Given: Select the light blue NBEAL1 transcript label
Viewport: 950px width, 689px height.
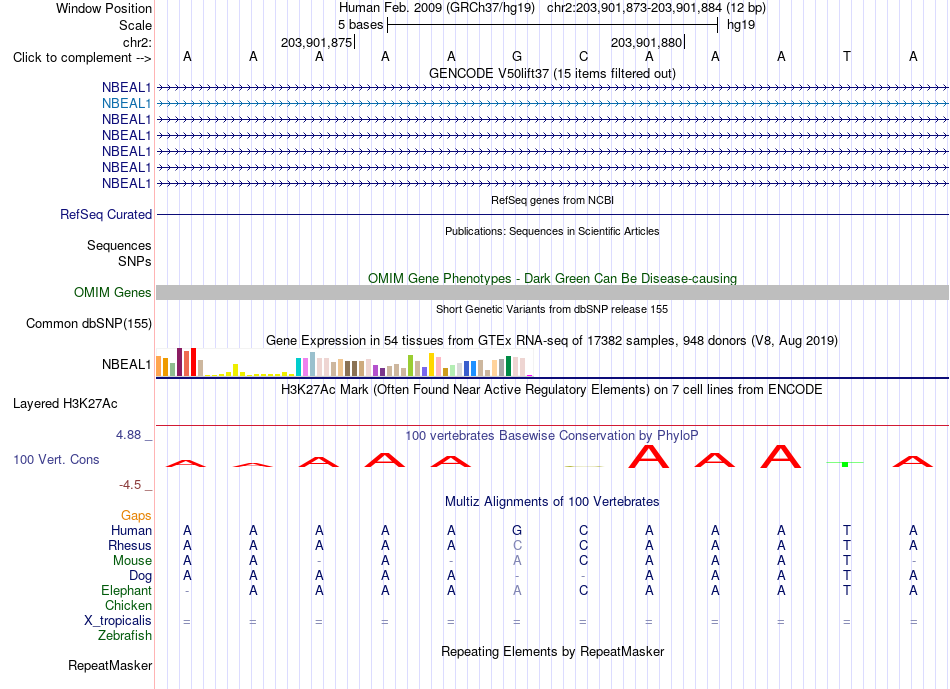Looking at the screenshot, I should 126,104.
